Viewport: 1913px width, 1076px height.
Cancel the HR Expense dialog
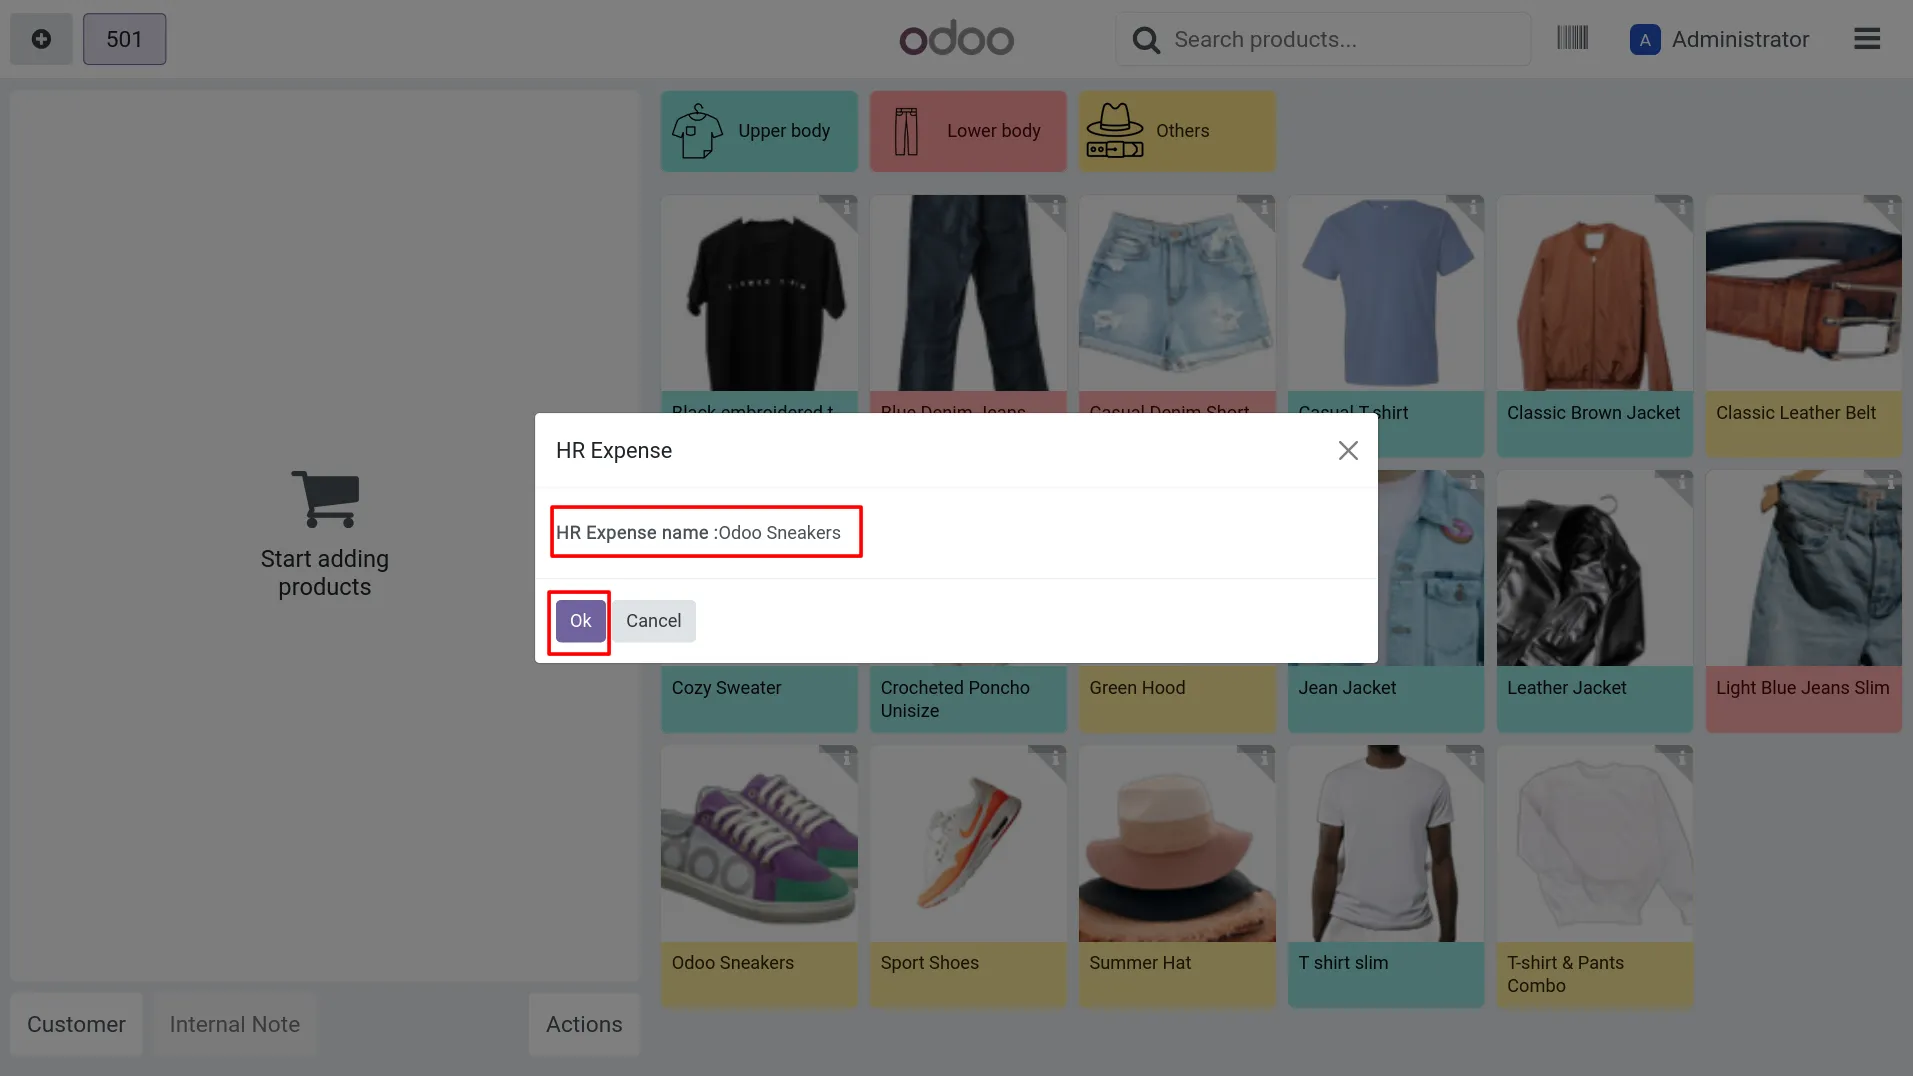pos(654,621)
